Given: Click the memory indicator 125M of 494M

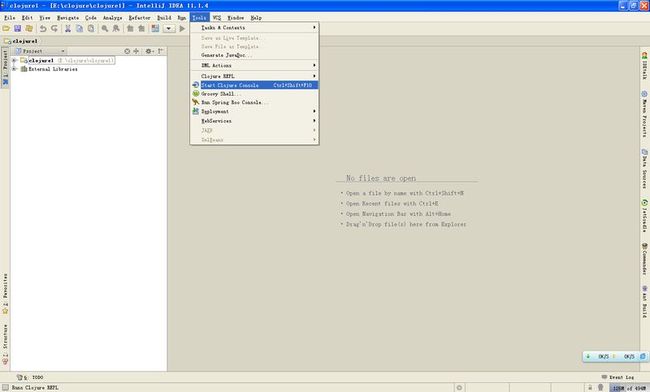Looking at the screenshot, I should (x=629, y=388).
